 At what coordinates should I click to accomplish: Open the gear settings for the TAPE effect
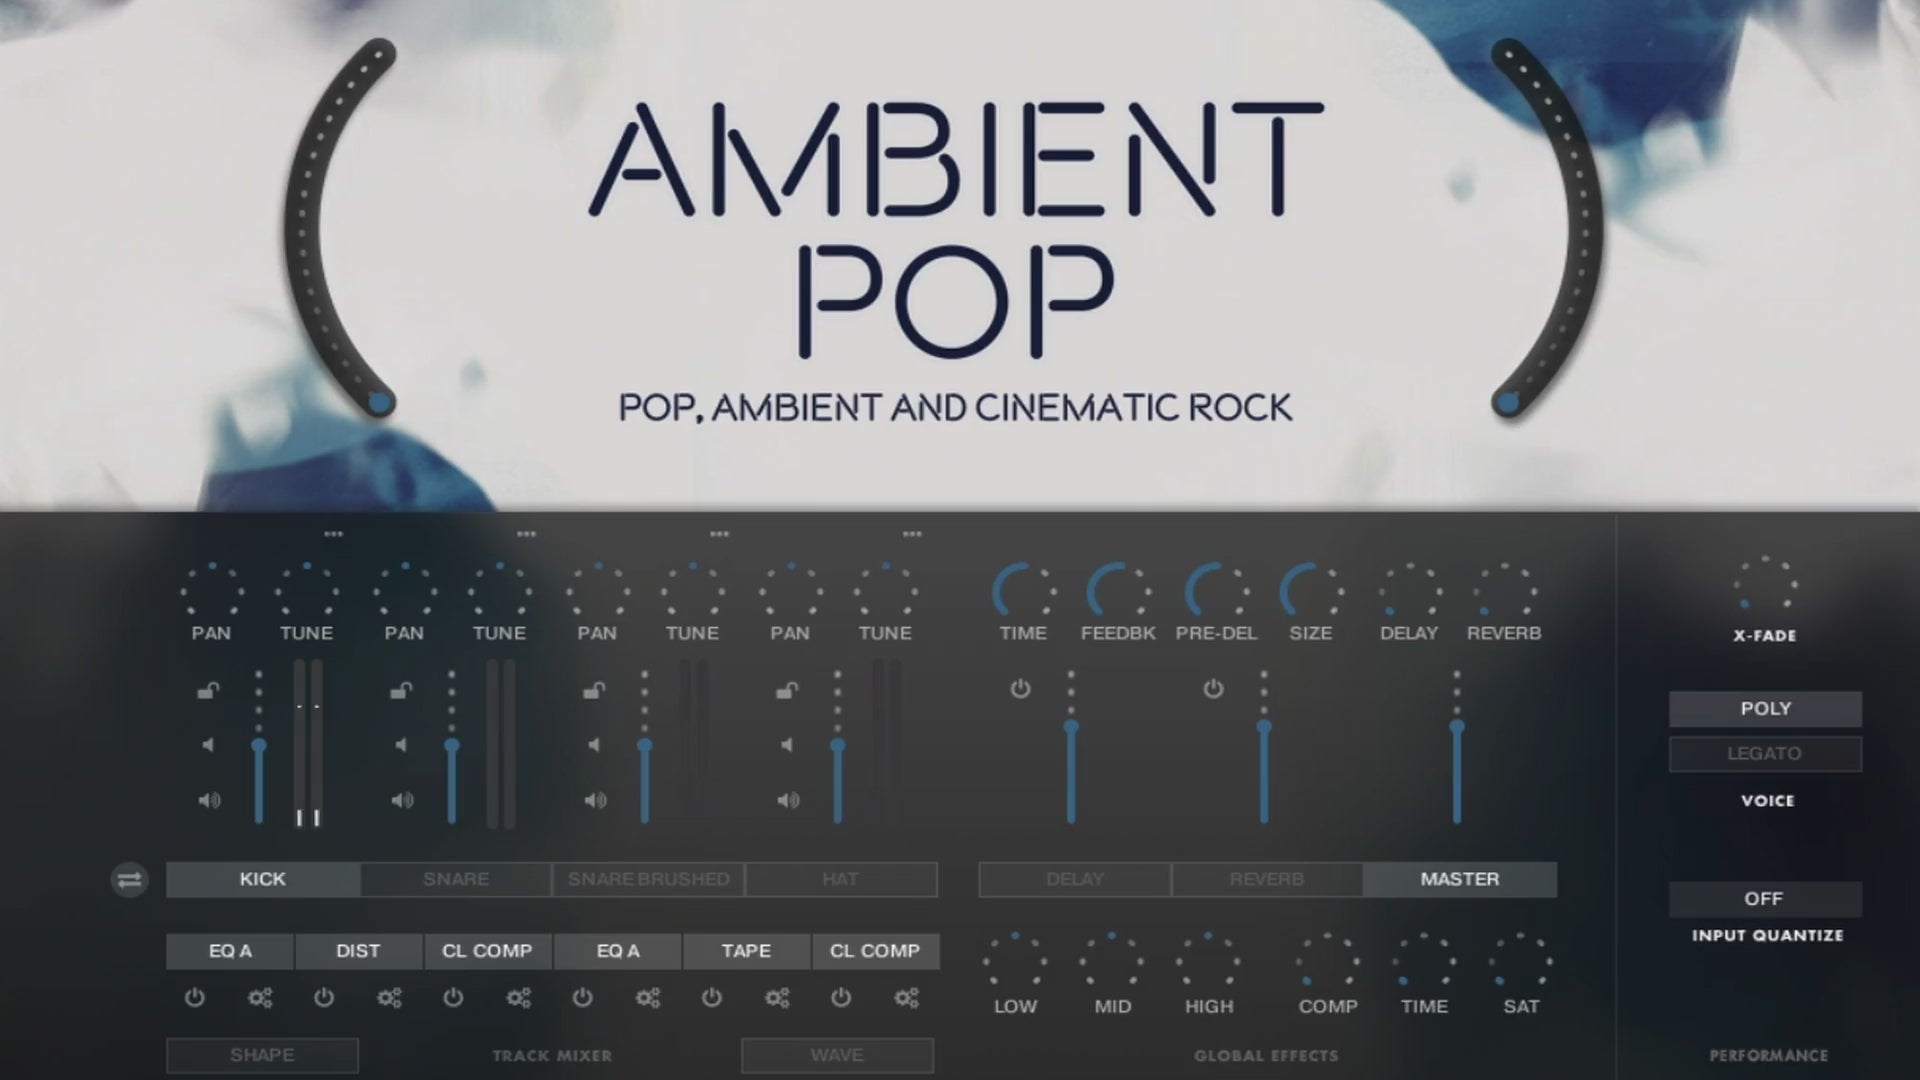(777, 998)
